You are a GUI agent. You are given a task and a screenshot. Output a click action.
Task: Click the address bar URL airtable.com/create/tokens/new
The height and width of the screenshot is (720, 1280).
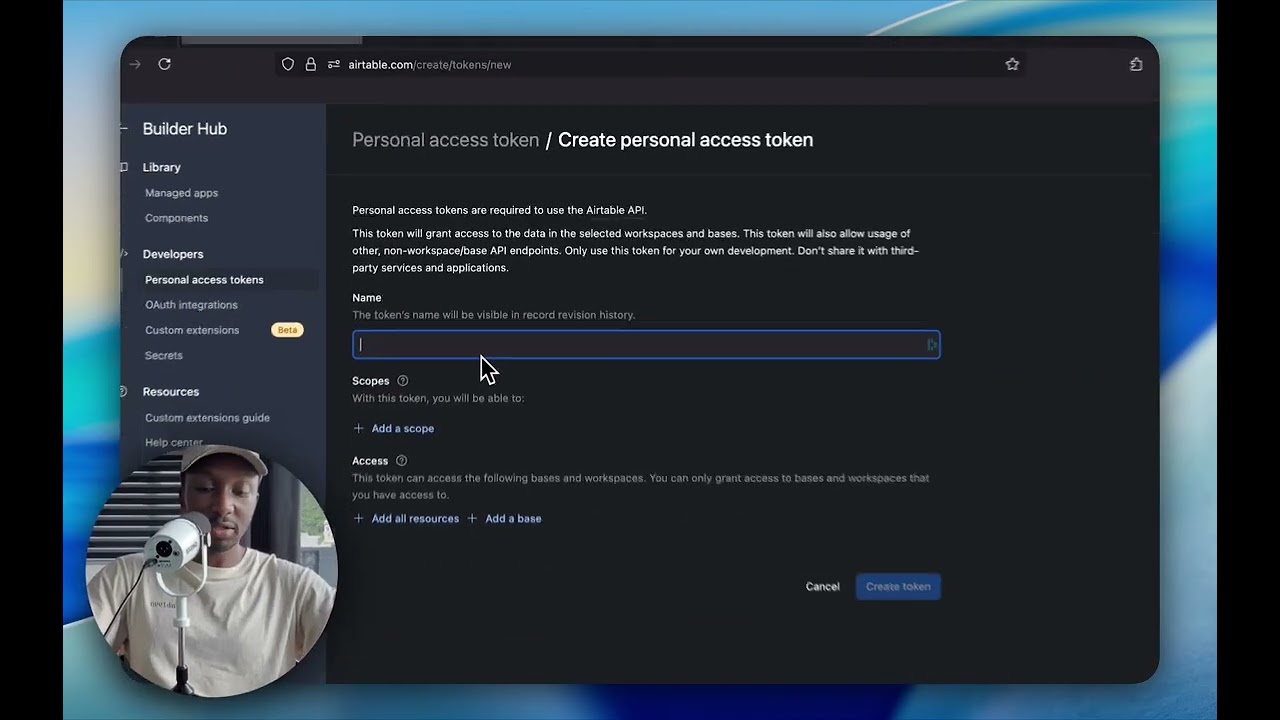[430, 64]
